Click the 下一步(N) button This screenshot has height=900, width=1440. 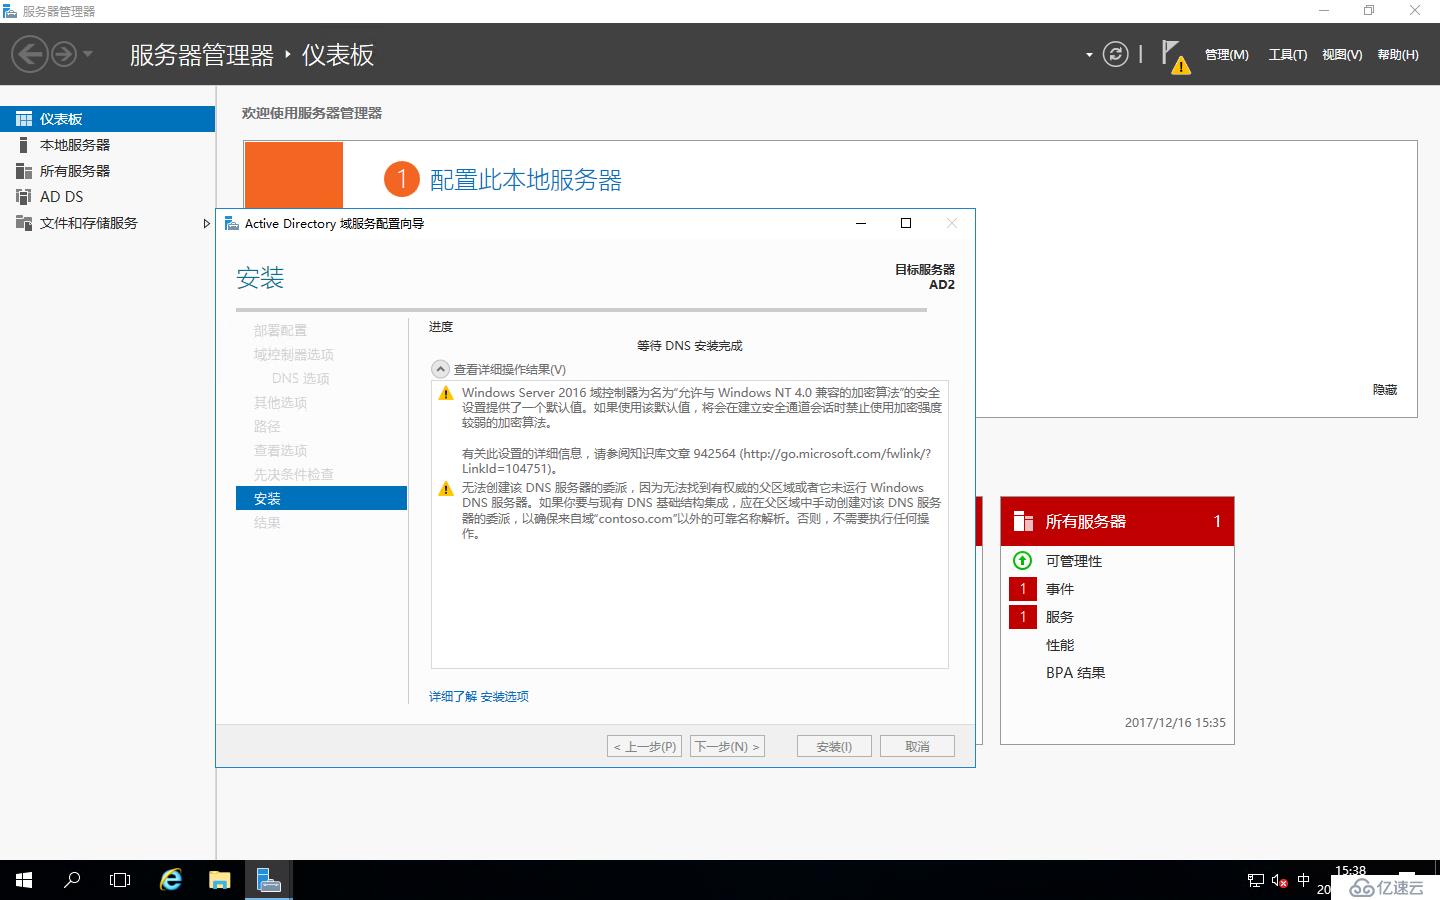[x=727, y=746]
